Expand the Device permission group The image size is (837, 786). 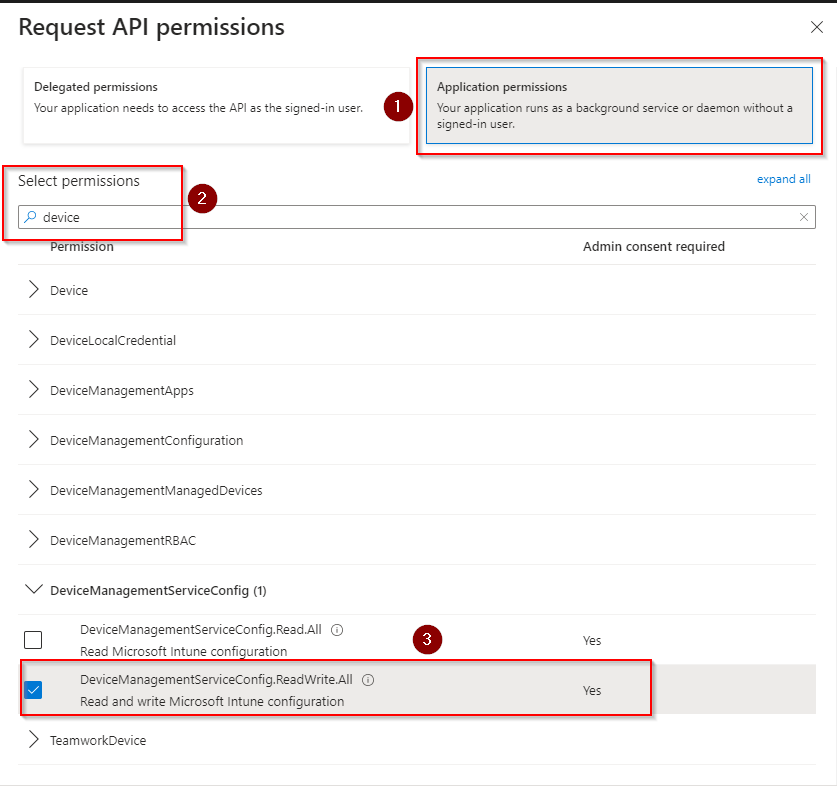tap(34, 290)
